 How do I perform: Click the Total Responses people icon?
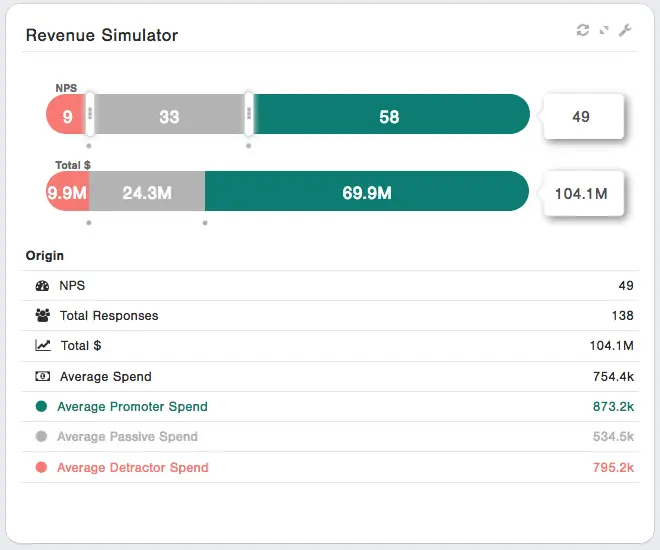(x=42, y=316)
